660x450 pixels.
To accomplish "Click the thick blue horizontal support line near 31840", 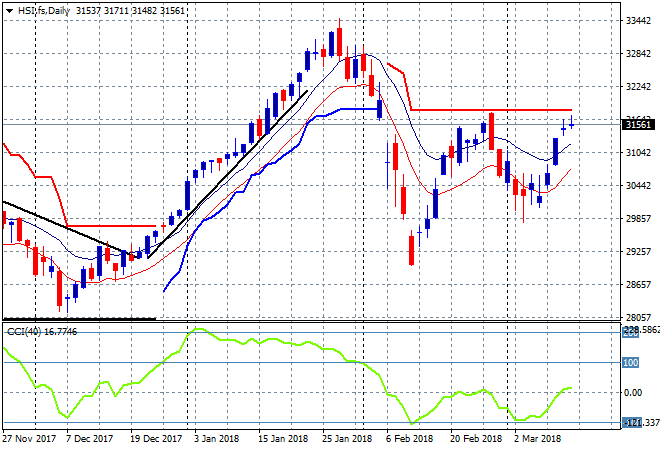I will click(x=359, y=109).
